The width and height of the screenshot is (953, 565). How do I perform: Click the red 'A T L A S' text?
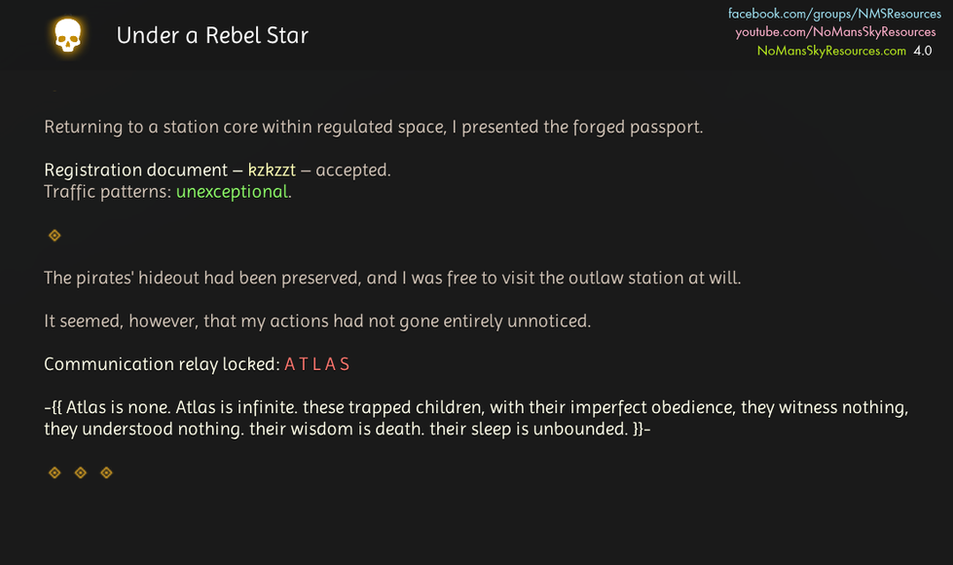tap(317, 364)
